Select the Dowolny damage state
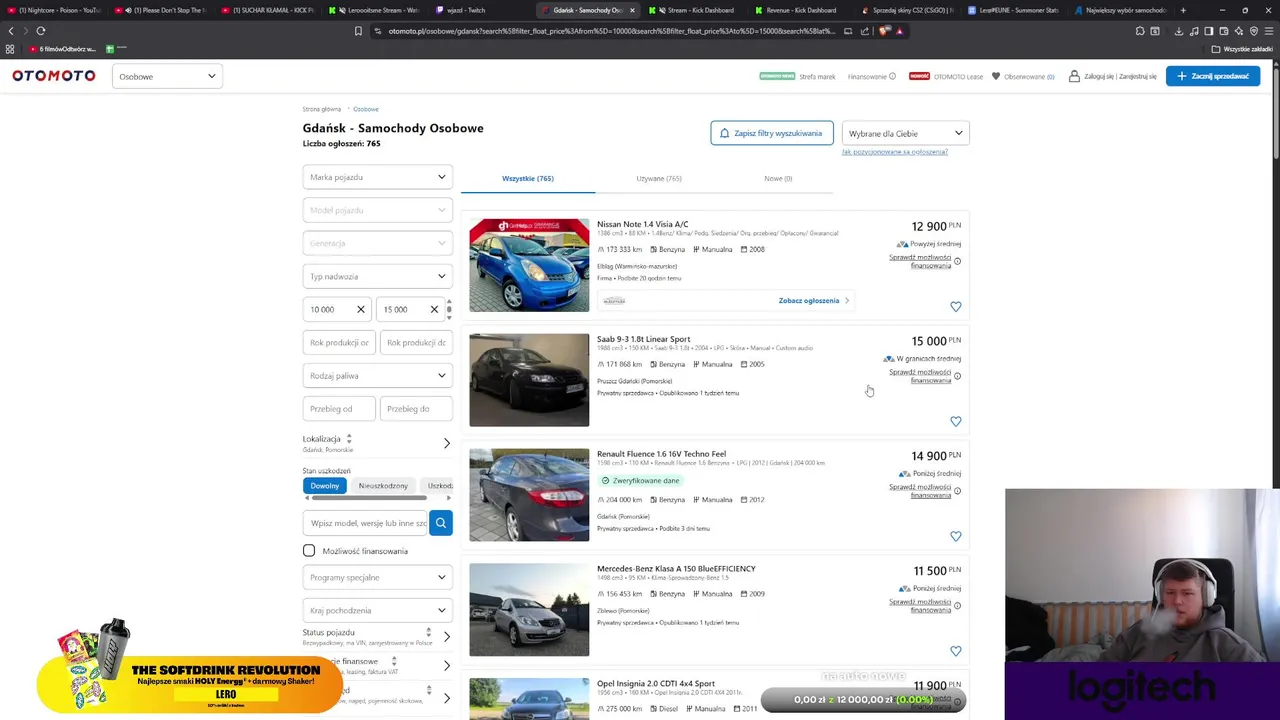Viewport: 1280px width, 720px height. click(x=325, y=486)
